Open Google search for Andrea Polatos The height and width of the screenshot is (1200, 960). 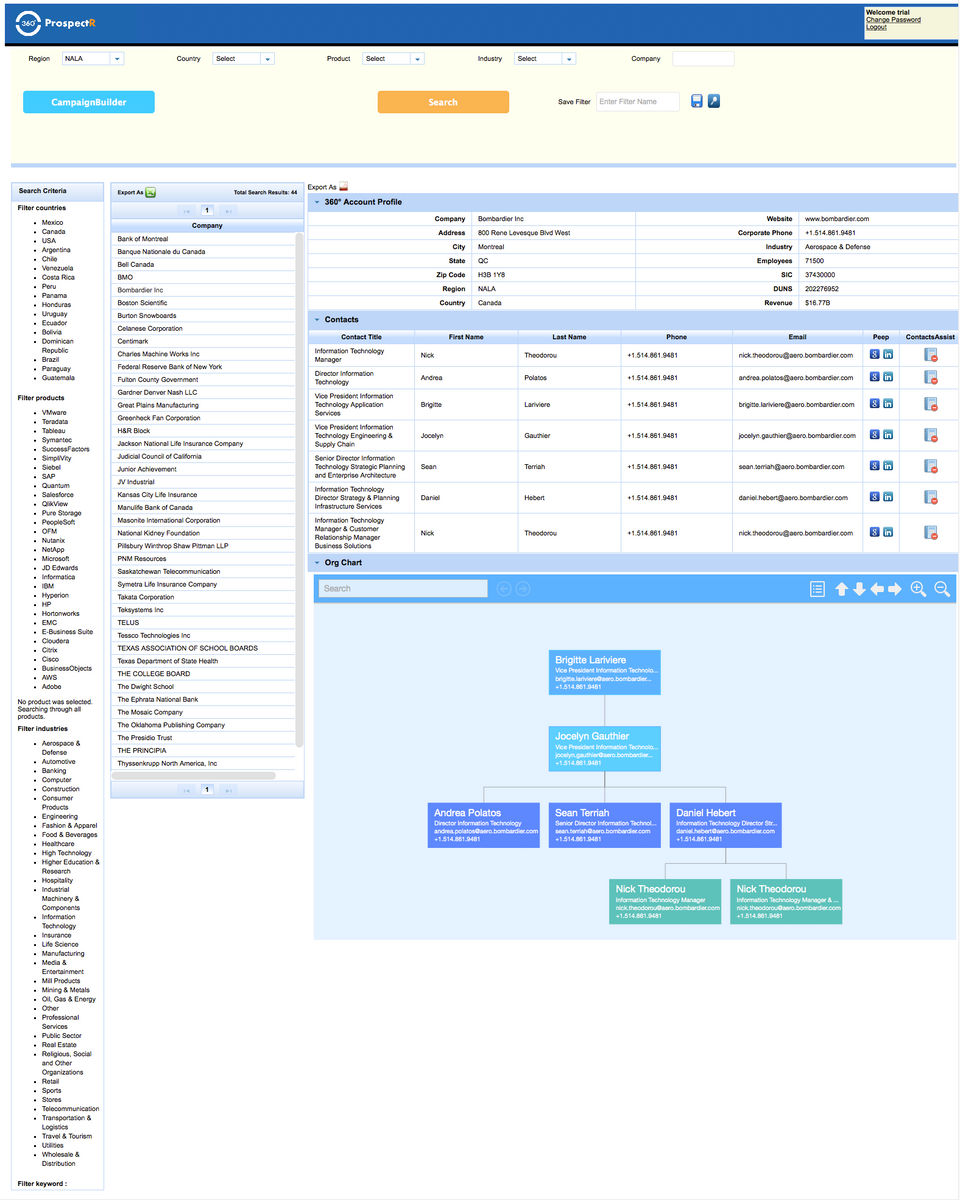[x=874, y=377]
